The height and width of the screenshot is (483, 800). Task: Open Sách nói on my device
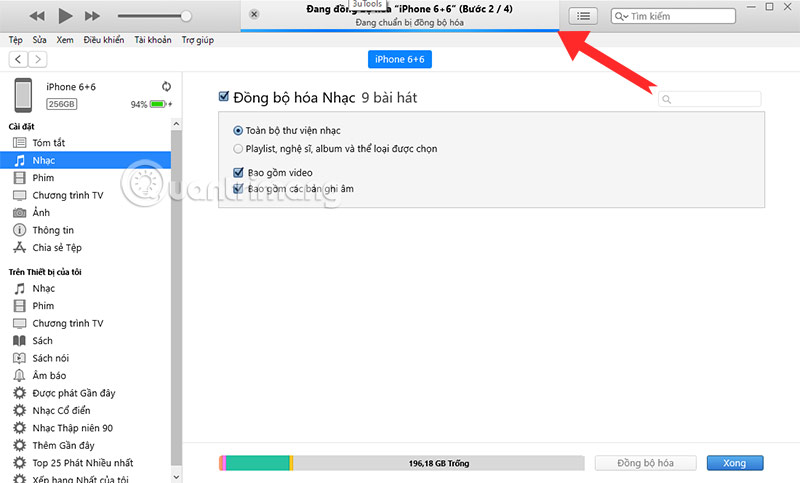(x=86, y=358)
